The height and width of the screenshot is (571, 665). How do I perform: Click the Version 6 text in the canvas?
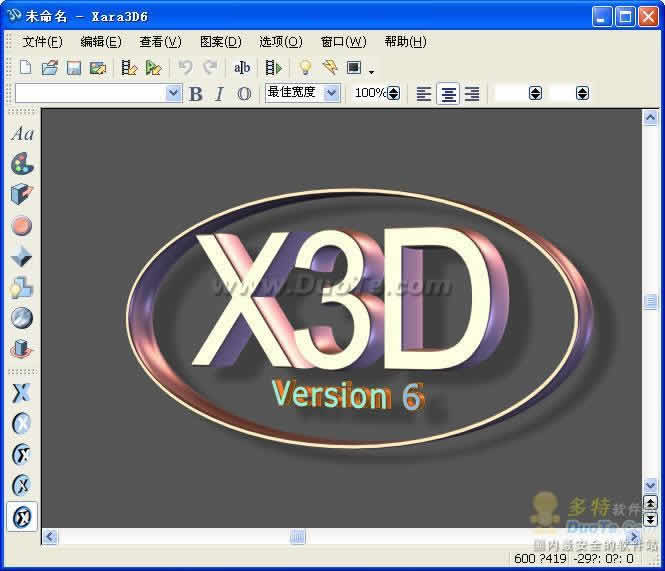[x=348, y=395]
